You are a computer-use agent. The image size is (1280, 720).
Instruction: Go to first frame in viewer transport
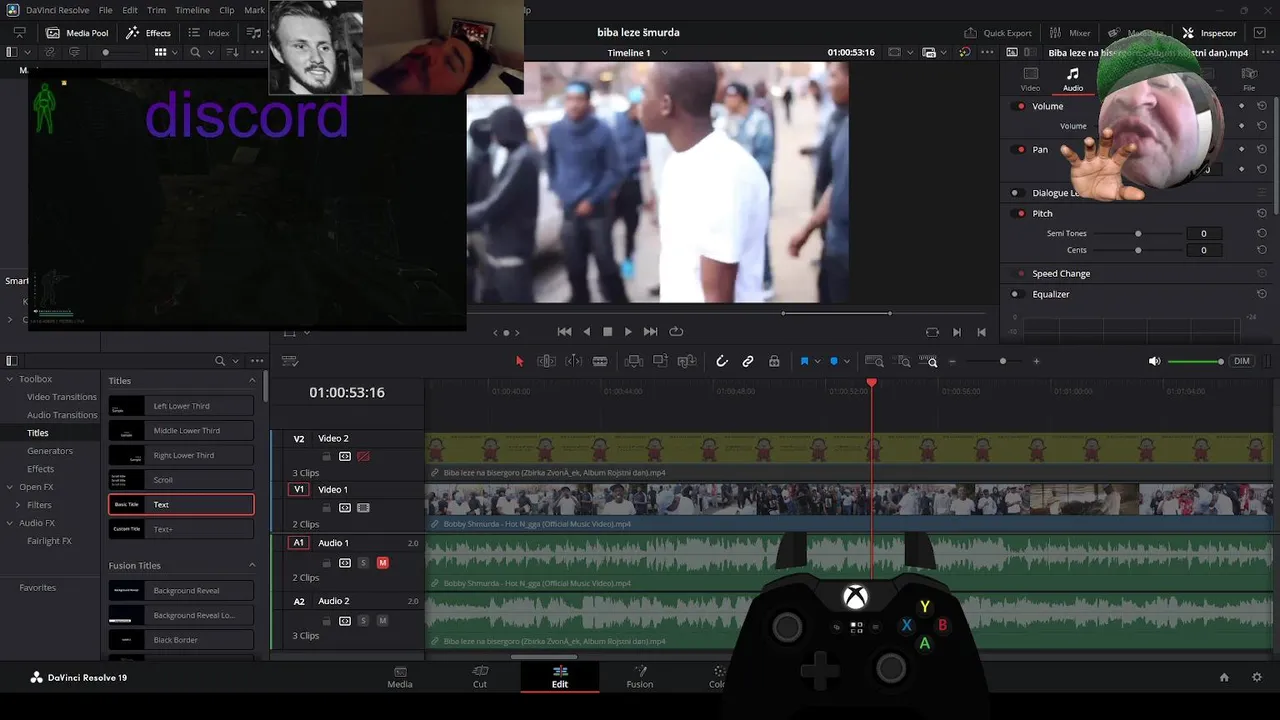click(x=564, y=332)
